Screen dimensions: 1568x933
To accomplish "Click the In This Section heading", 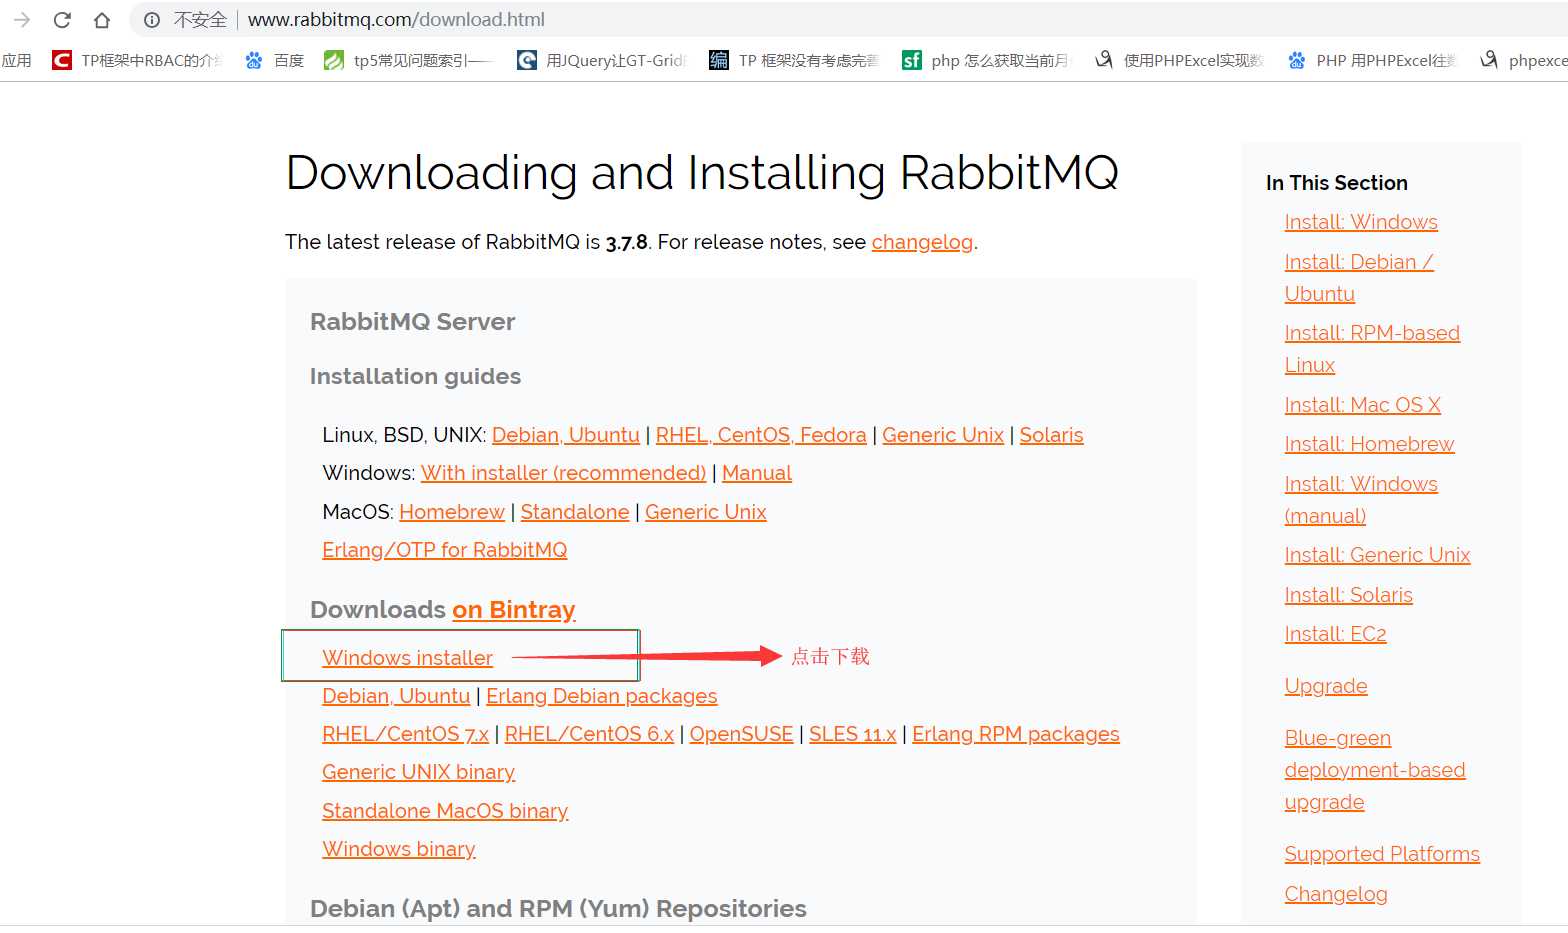I will click(1336, 183).
